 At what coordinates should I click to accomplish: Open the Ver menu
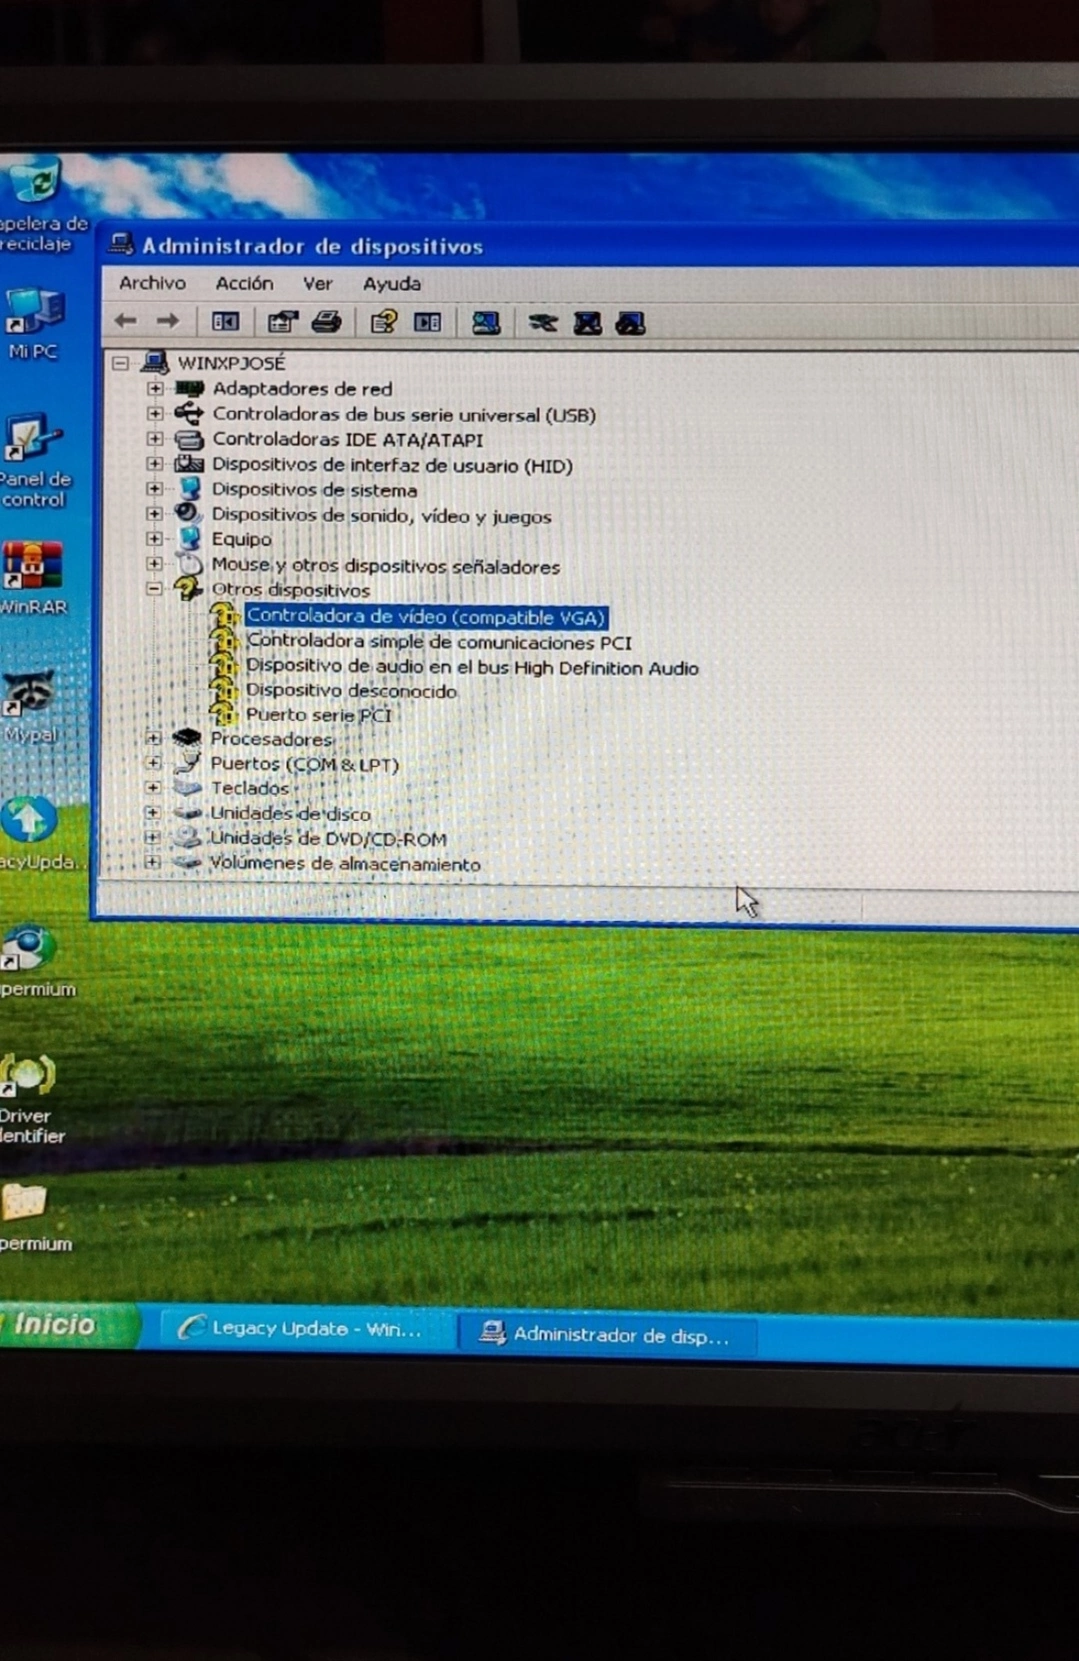(x=318, y=284)
